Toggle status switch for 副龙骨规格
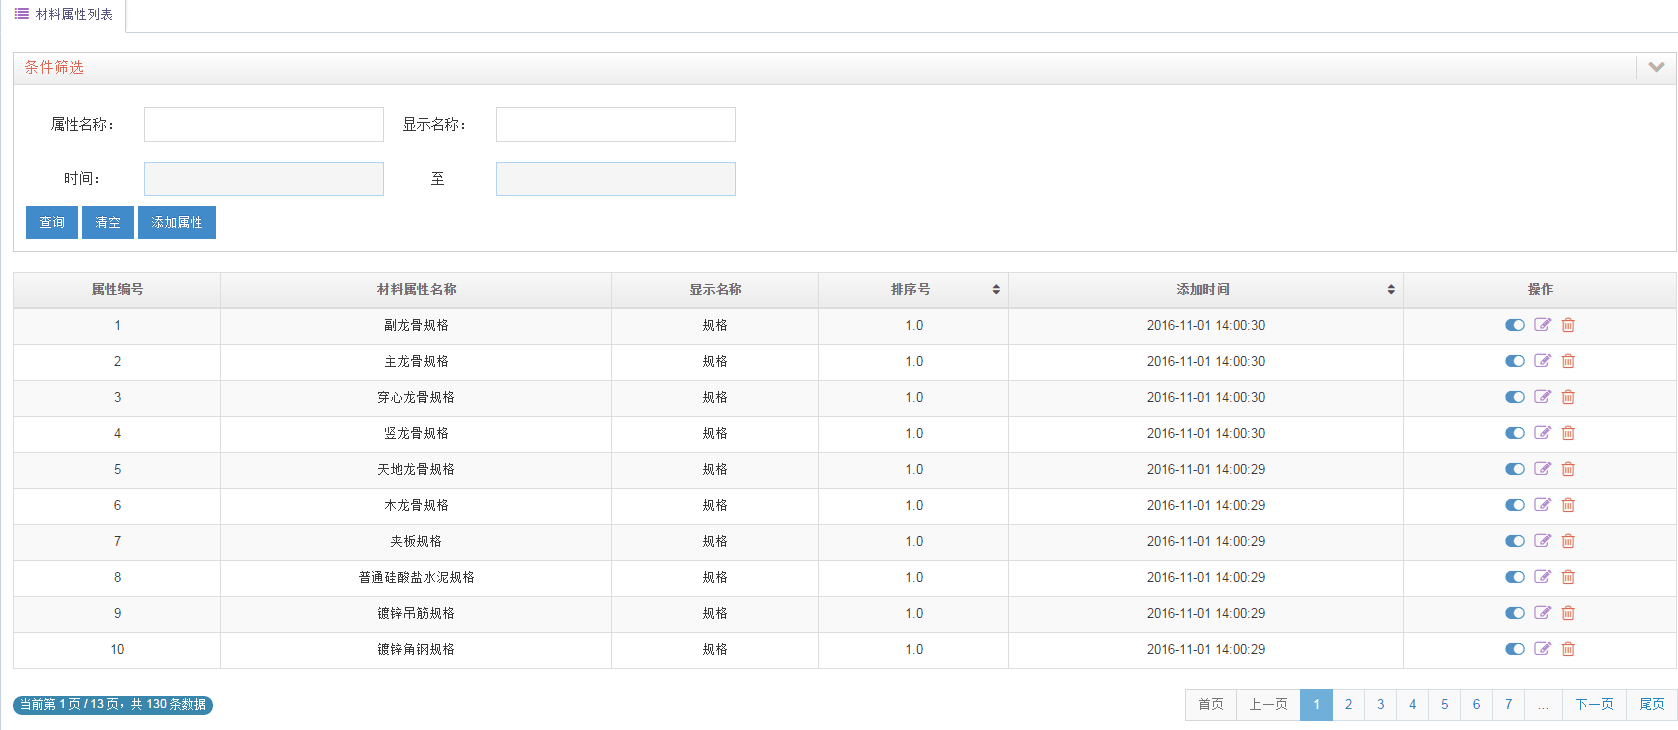 click(x=1515, y=325)
